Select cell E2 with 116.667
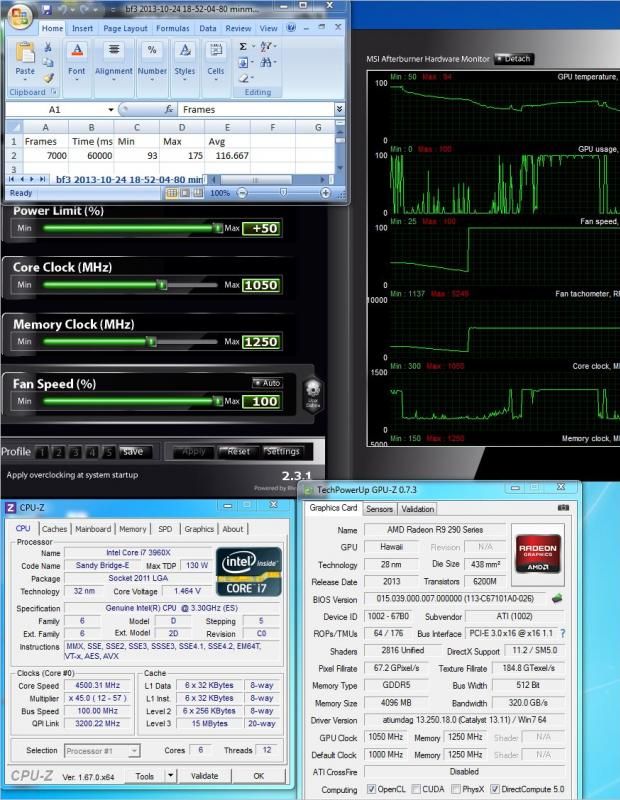 227,156
